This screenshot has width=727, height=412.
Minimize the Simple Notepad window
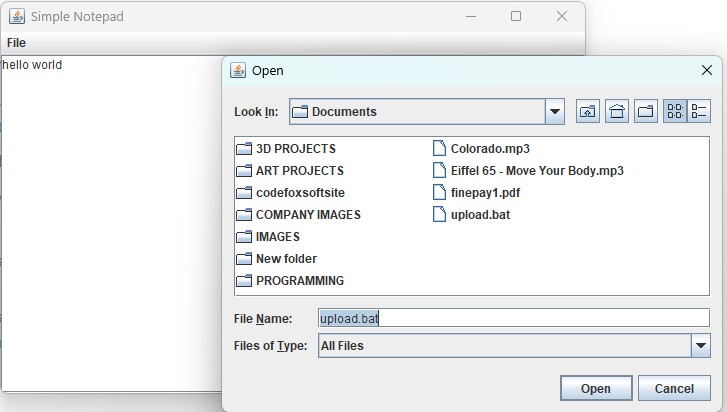tap(471, 16)
